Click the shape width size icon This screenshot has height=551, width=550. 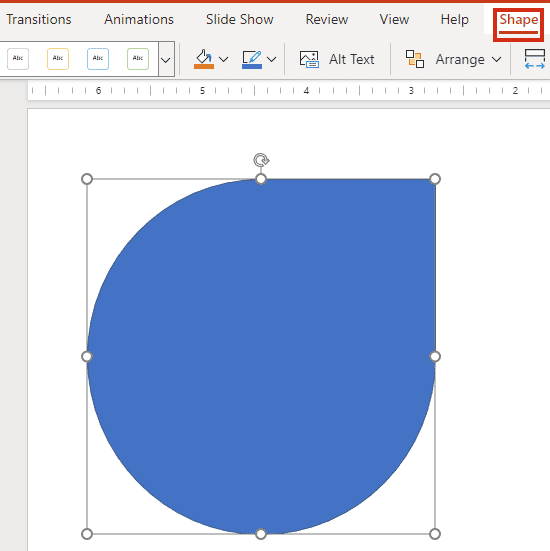pos(535,59)
